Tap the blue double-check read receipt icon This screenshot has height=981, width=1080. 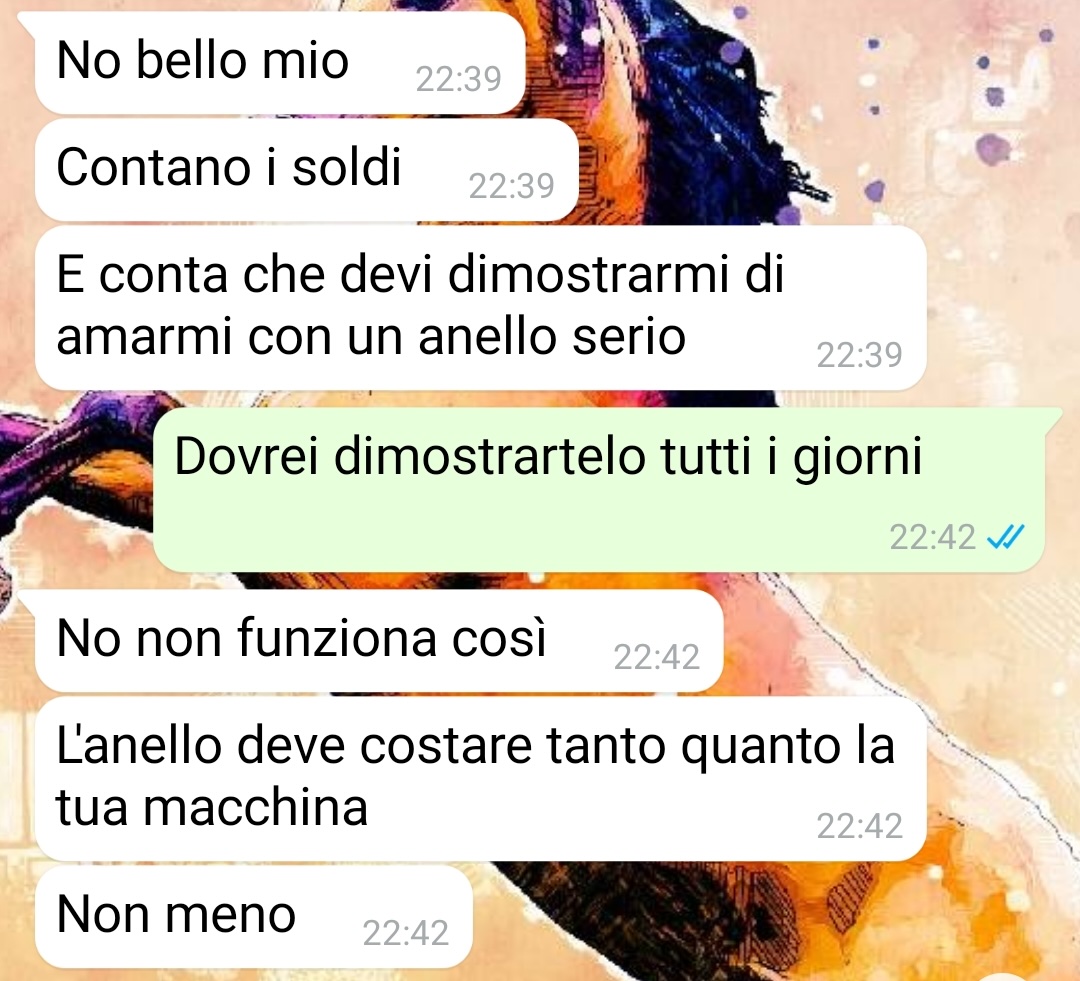[1006, 537]
